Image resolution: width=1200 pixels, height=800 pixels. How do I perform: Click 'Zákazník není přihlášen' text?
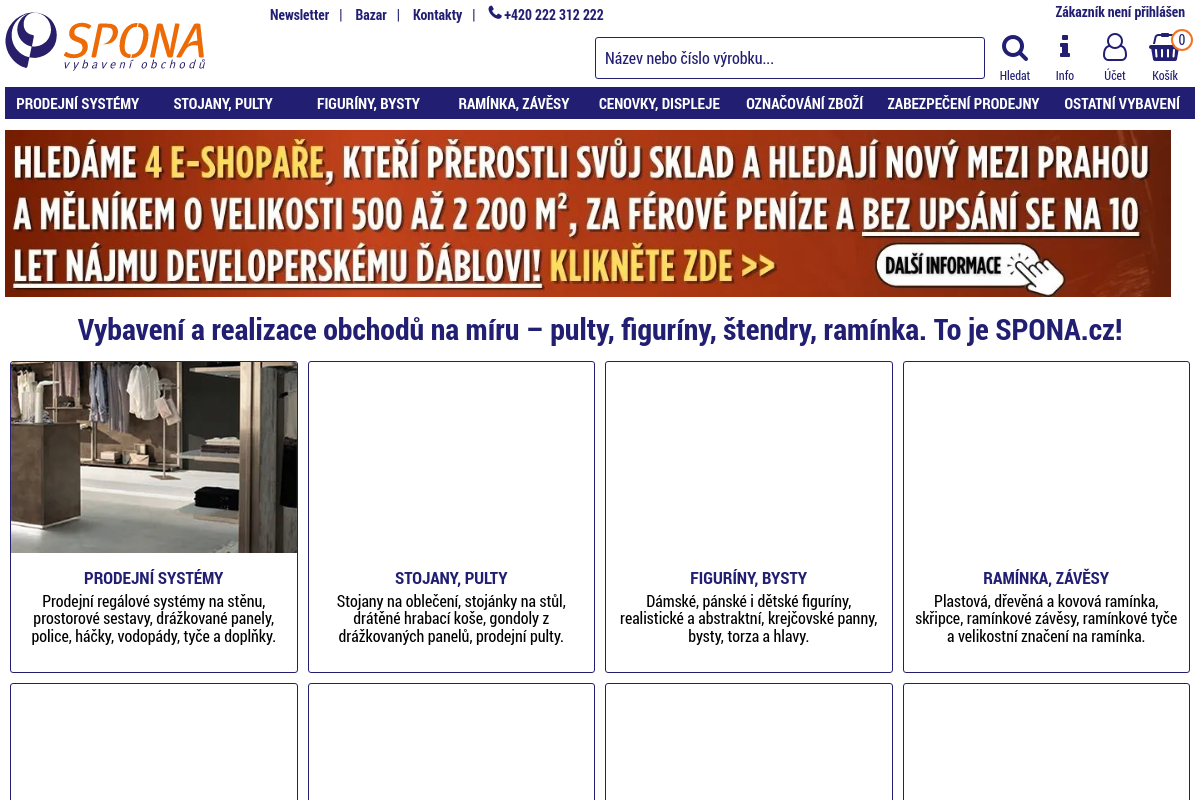click(1120, 12)
